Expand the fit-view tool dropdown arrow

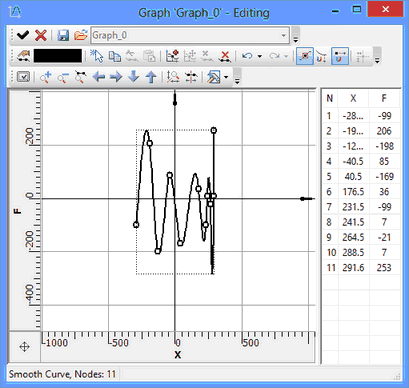pos(226,77)
